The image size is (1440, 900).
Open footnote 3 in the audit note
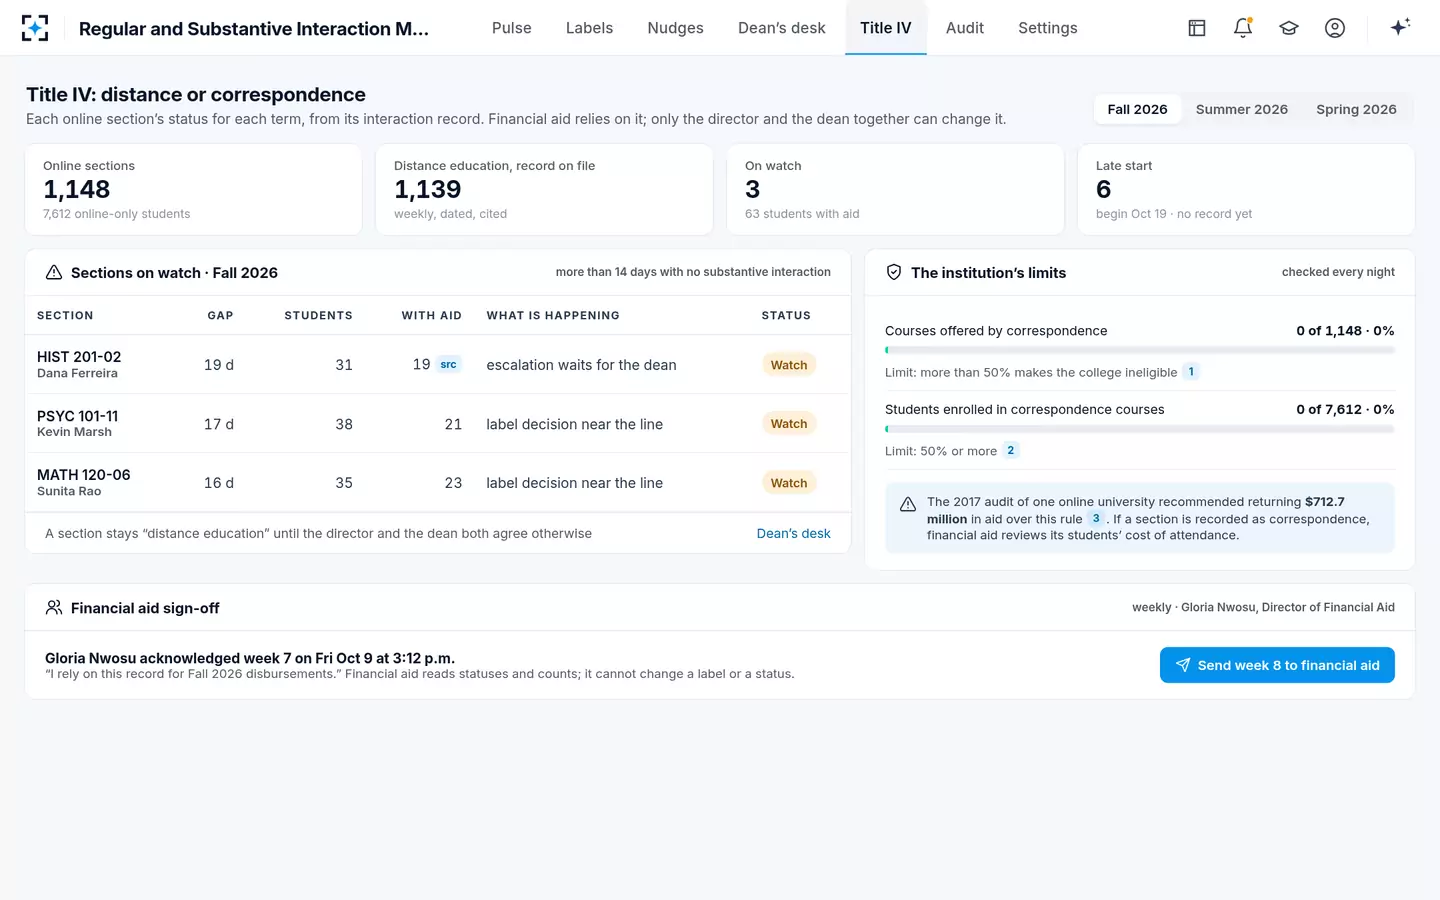point(1096,519)
